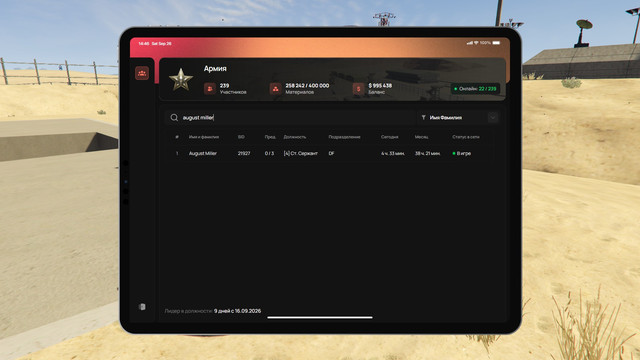Viewport: 640px width, 360px height.
Task: Sort by Пред. column header
Action: click(x=270, y=137)
